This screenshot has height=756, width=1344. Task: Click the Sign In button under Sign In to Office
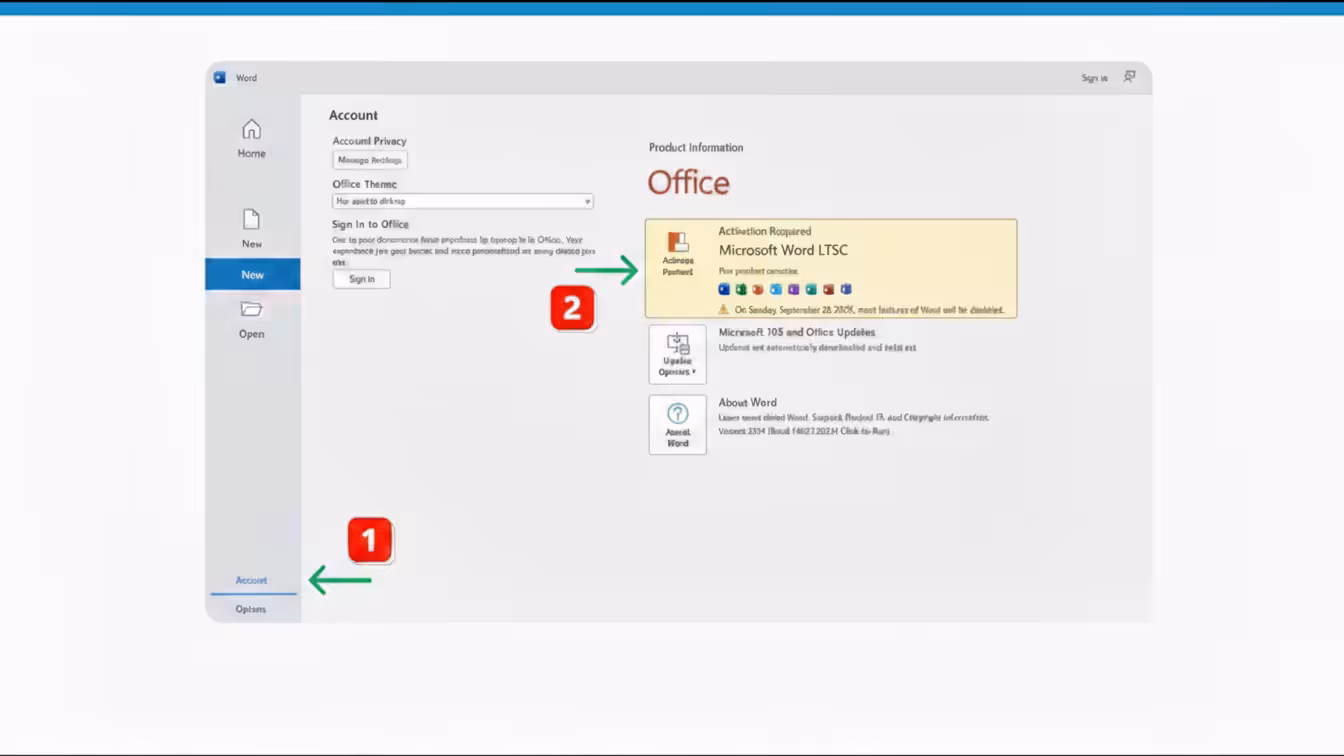(362, 279)
